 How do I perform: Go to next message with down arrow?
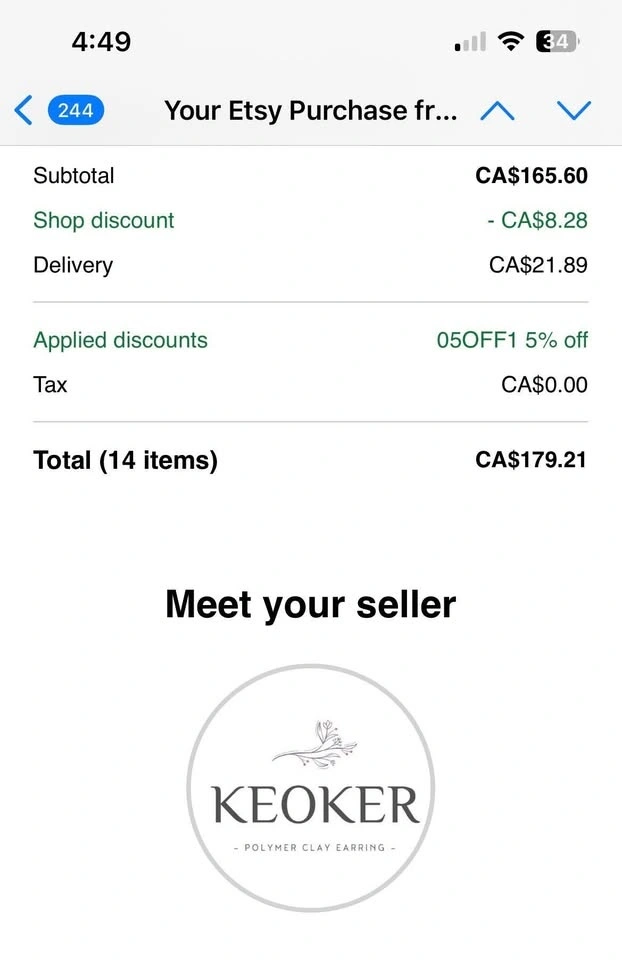pyautogui.click(x=574, y=110)
